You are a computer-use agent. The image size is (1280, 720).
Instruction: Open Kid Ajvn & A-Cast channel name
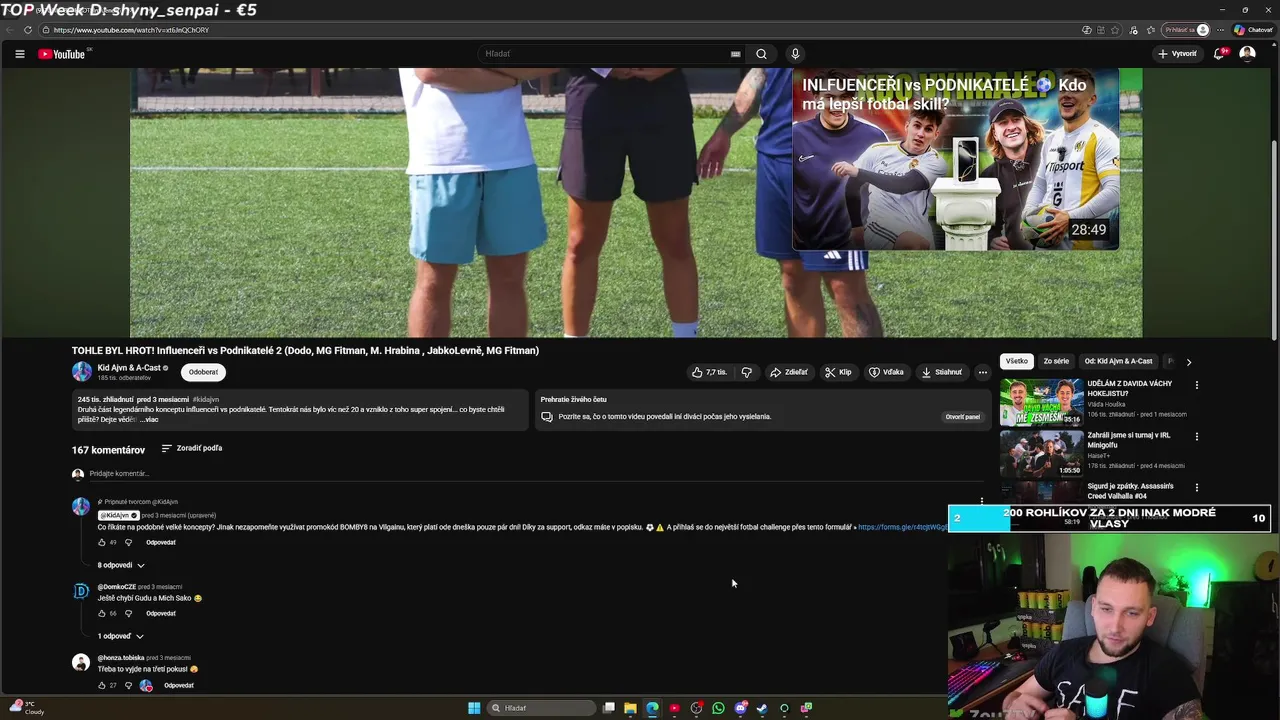tap(129, 368)
